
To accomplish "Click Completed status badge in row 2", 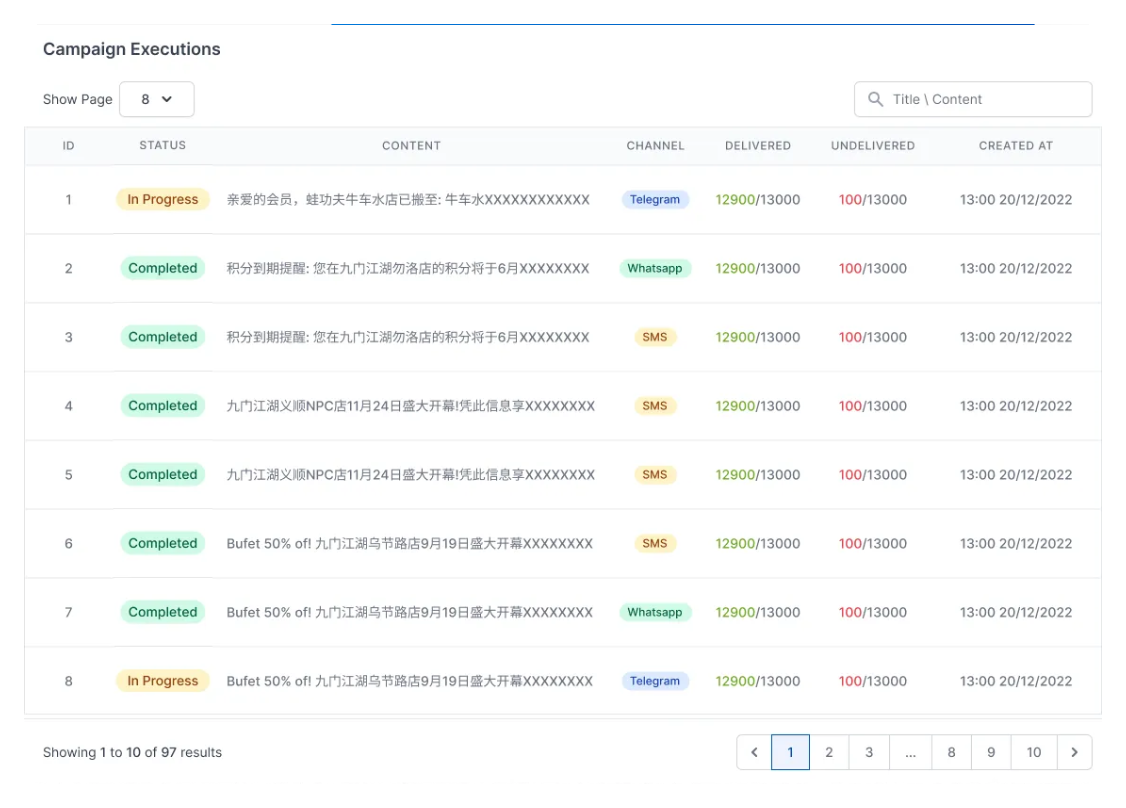I will click(x=162, y=268).
